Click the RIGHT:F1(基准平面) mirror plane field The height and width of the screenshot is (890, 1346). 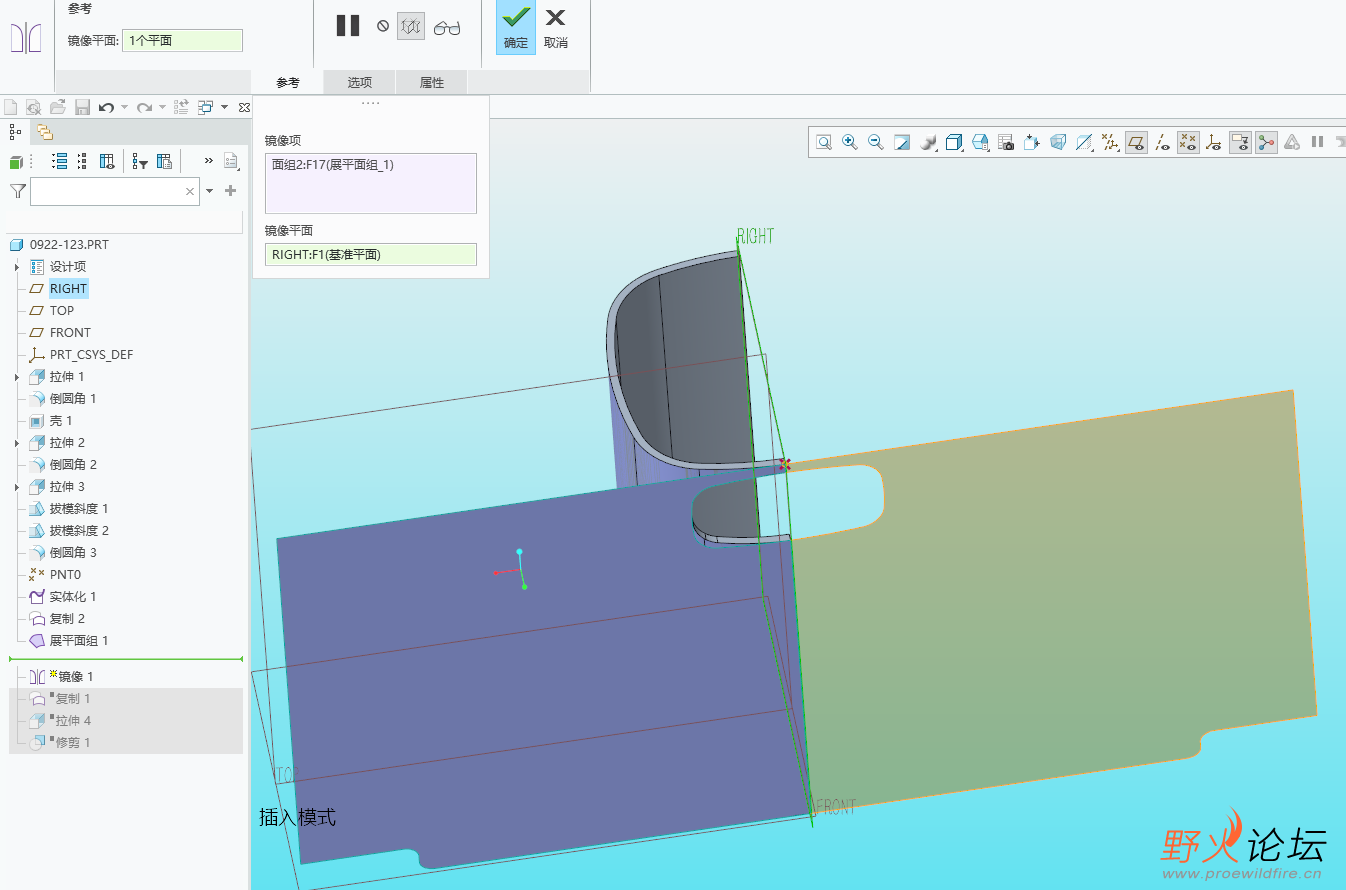371,255
